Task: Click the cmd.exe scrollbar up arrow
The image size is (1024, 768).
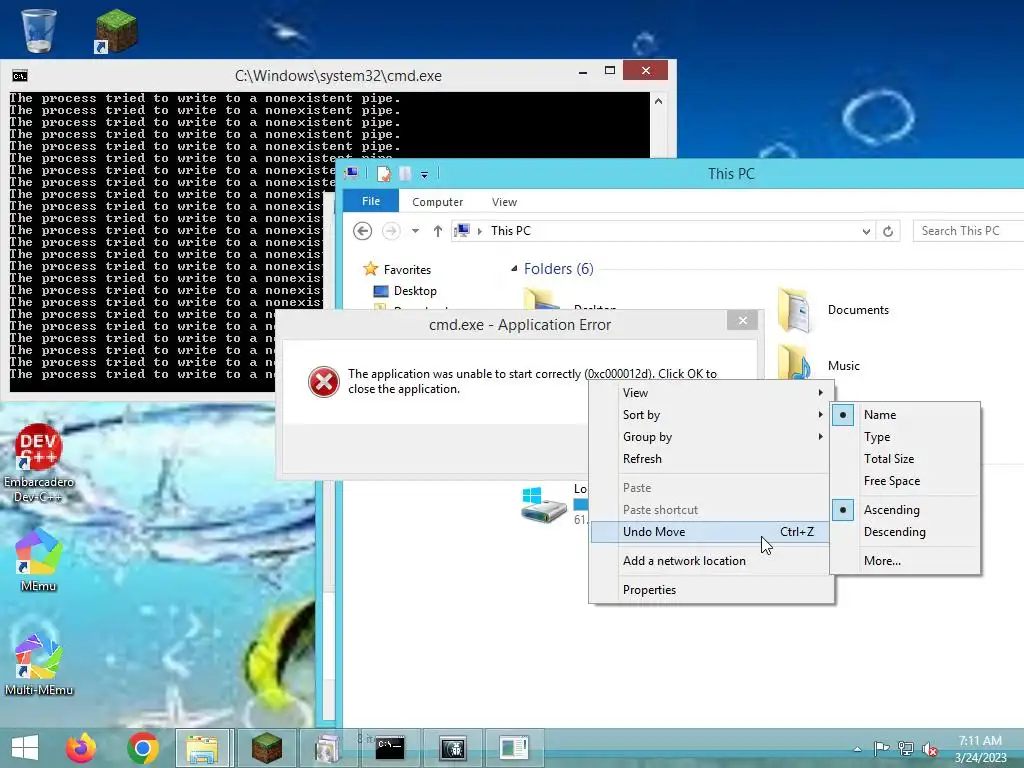Action: (658, 101)
